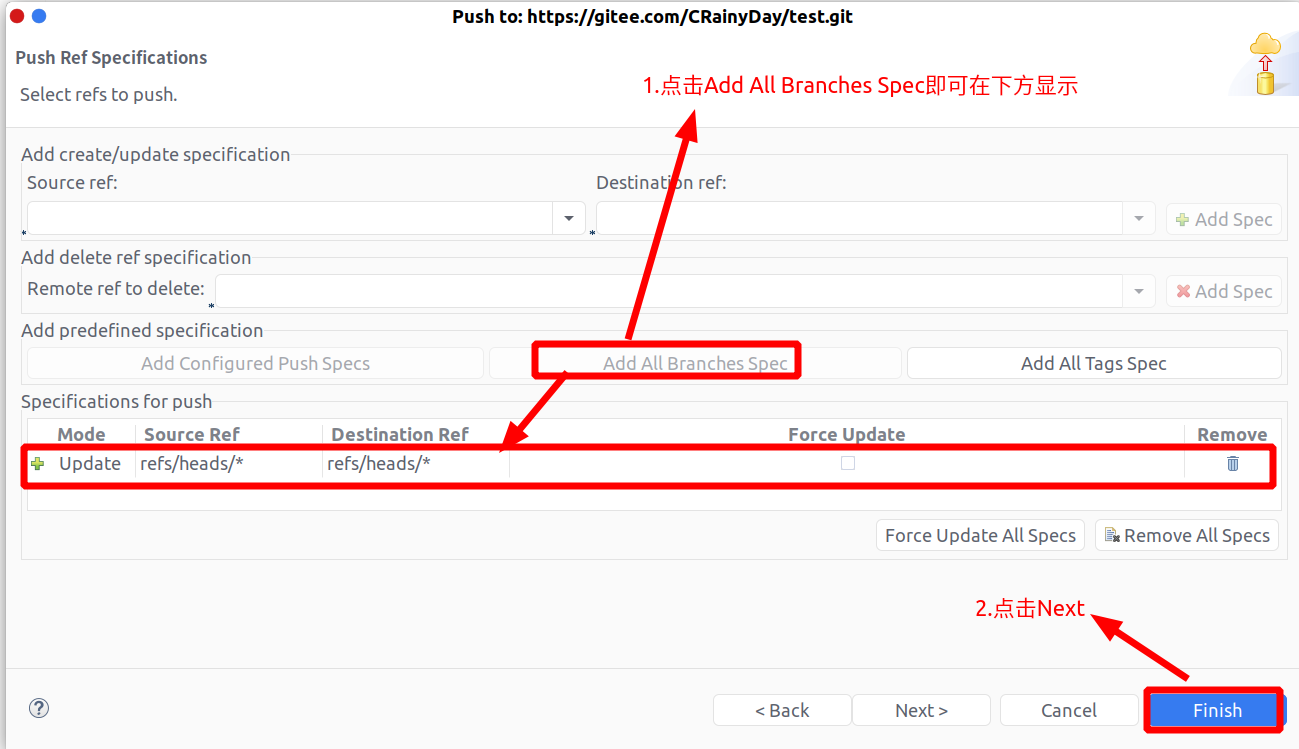Click Force Update All Specs

(x=980, y=534)
